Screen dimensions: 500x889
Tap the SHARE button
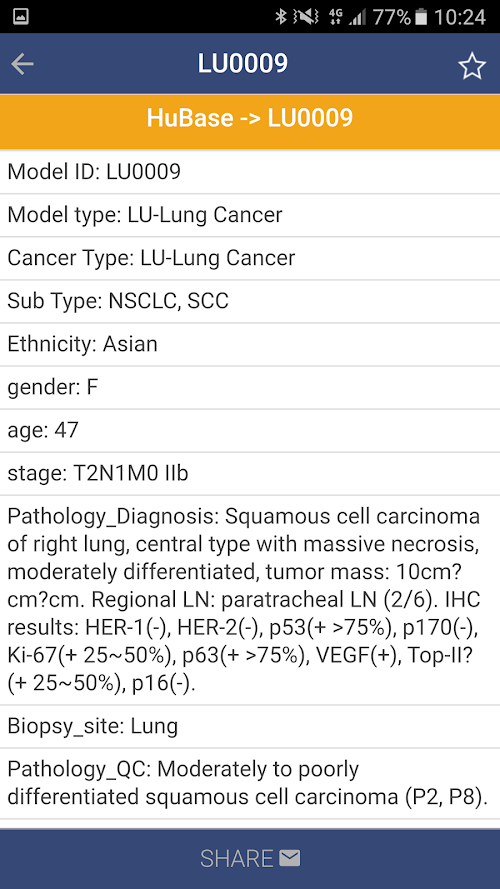point(250,858)
